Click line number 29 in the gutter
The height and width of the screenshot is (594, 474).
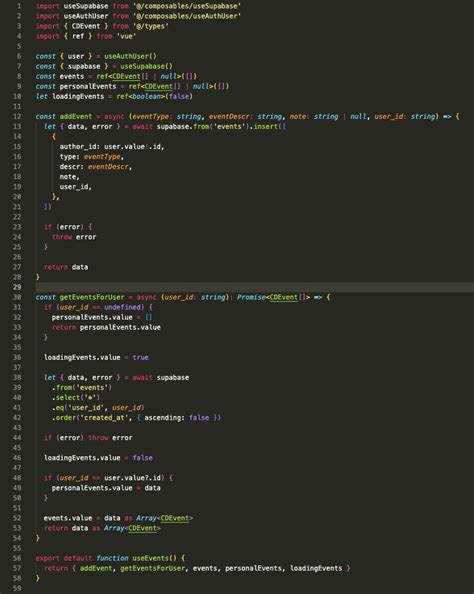(x=17, y=287)
